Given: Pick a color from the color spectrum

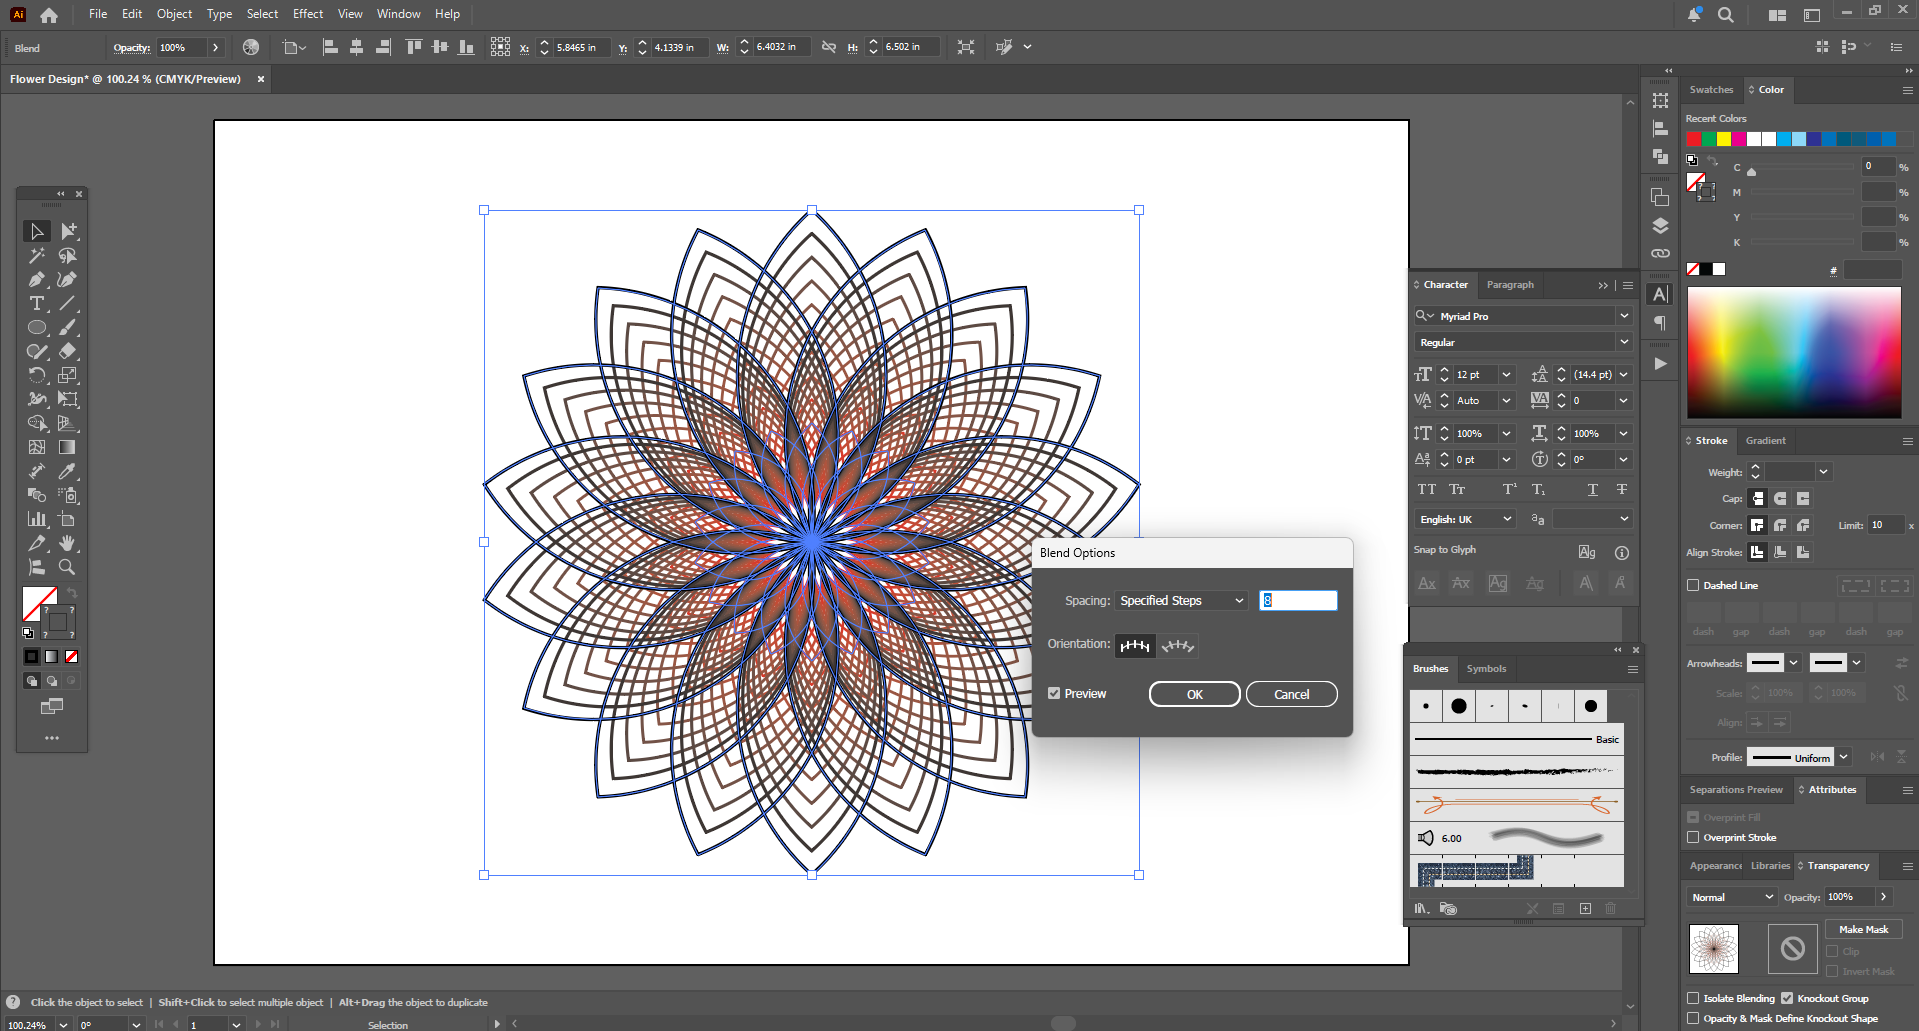Looking at the screenshot, I should tap(1794, 352).
